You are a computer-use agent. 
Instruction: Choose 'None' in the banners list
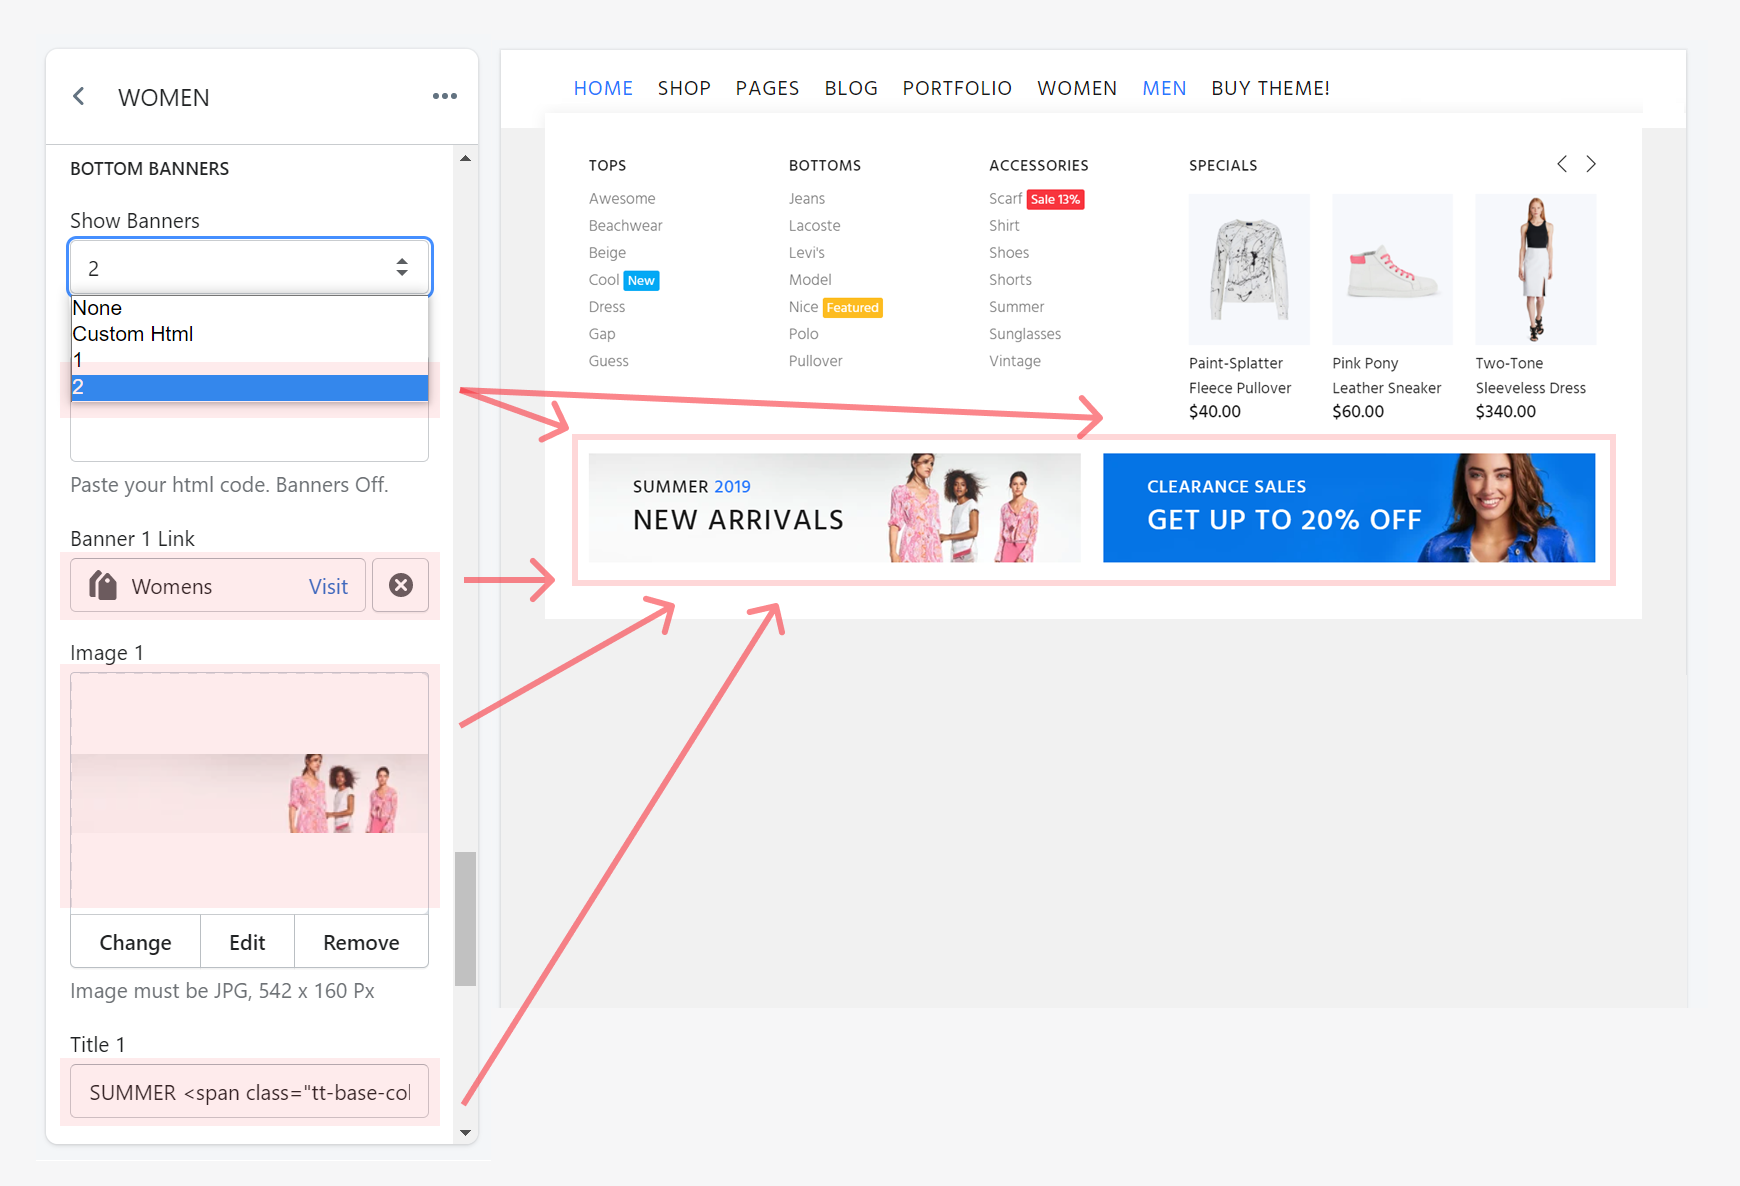[97, 308]
